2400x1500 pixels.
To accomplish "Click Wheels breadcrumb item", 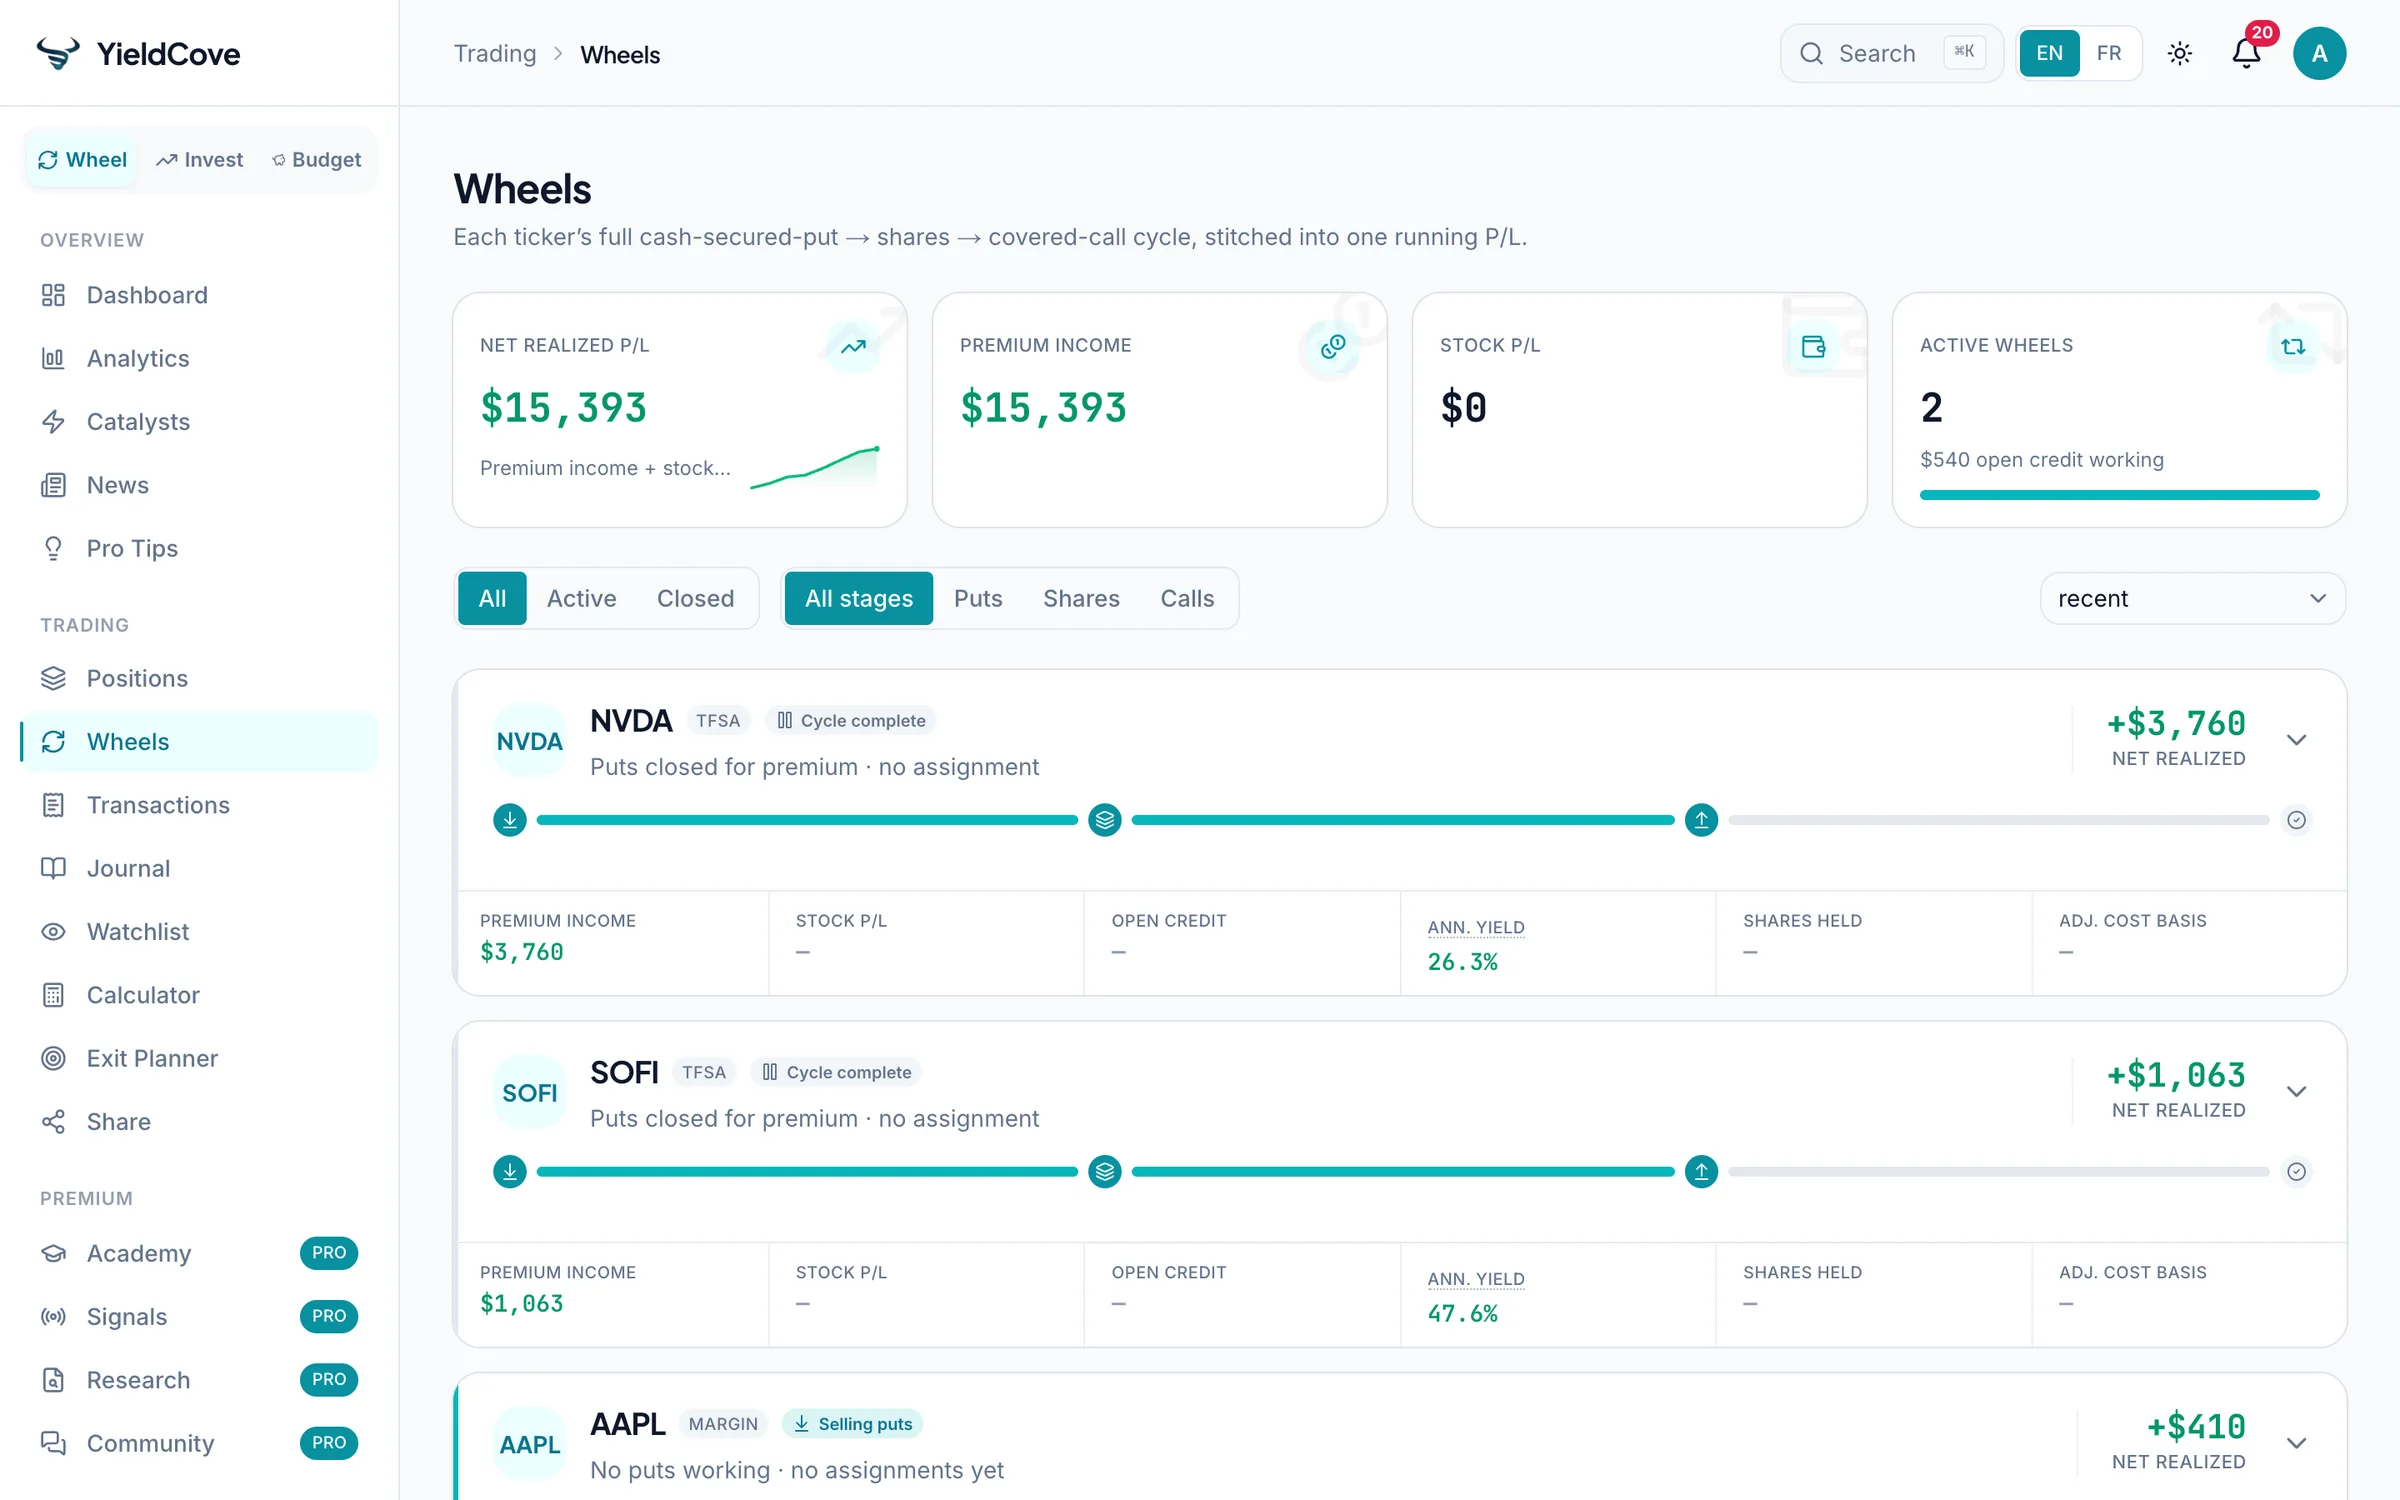I will (620, 54).
